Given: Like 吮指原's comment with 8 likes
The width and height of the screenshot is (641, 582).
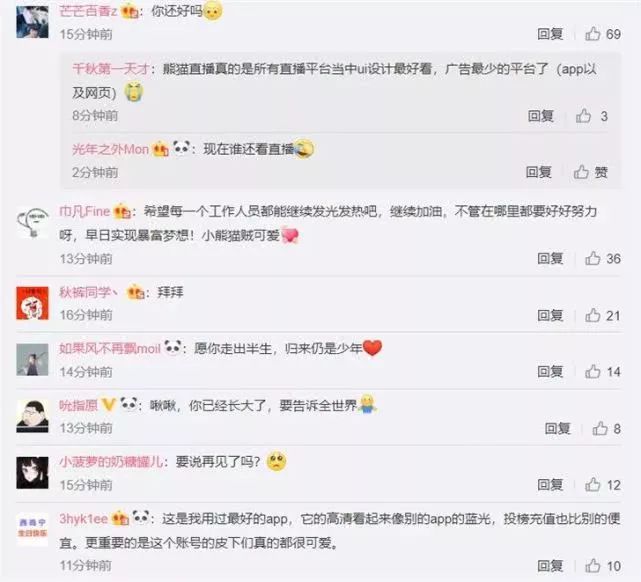Looking at the screenshot, I should coord(600,428).
